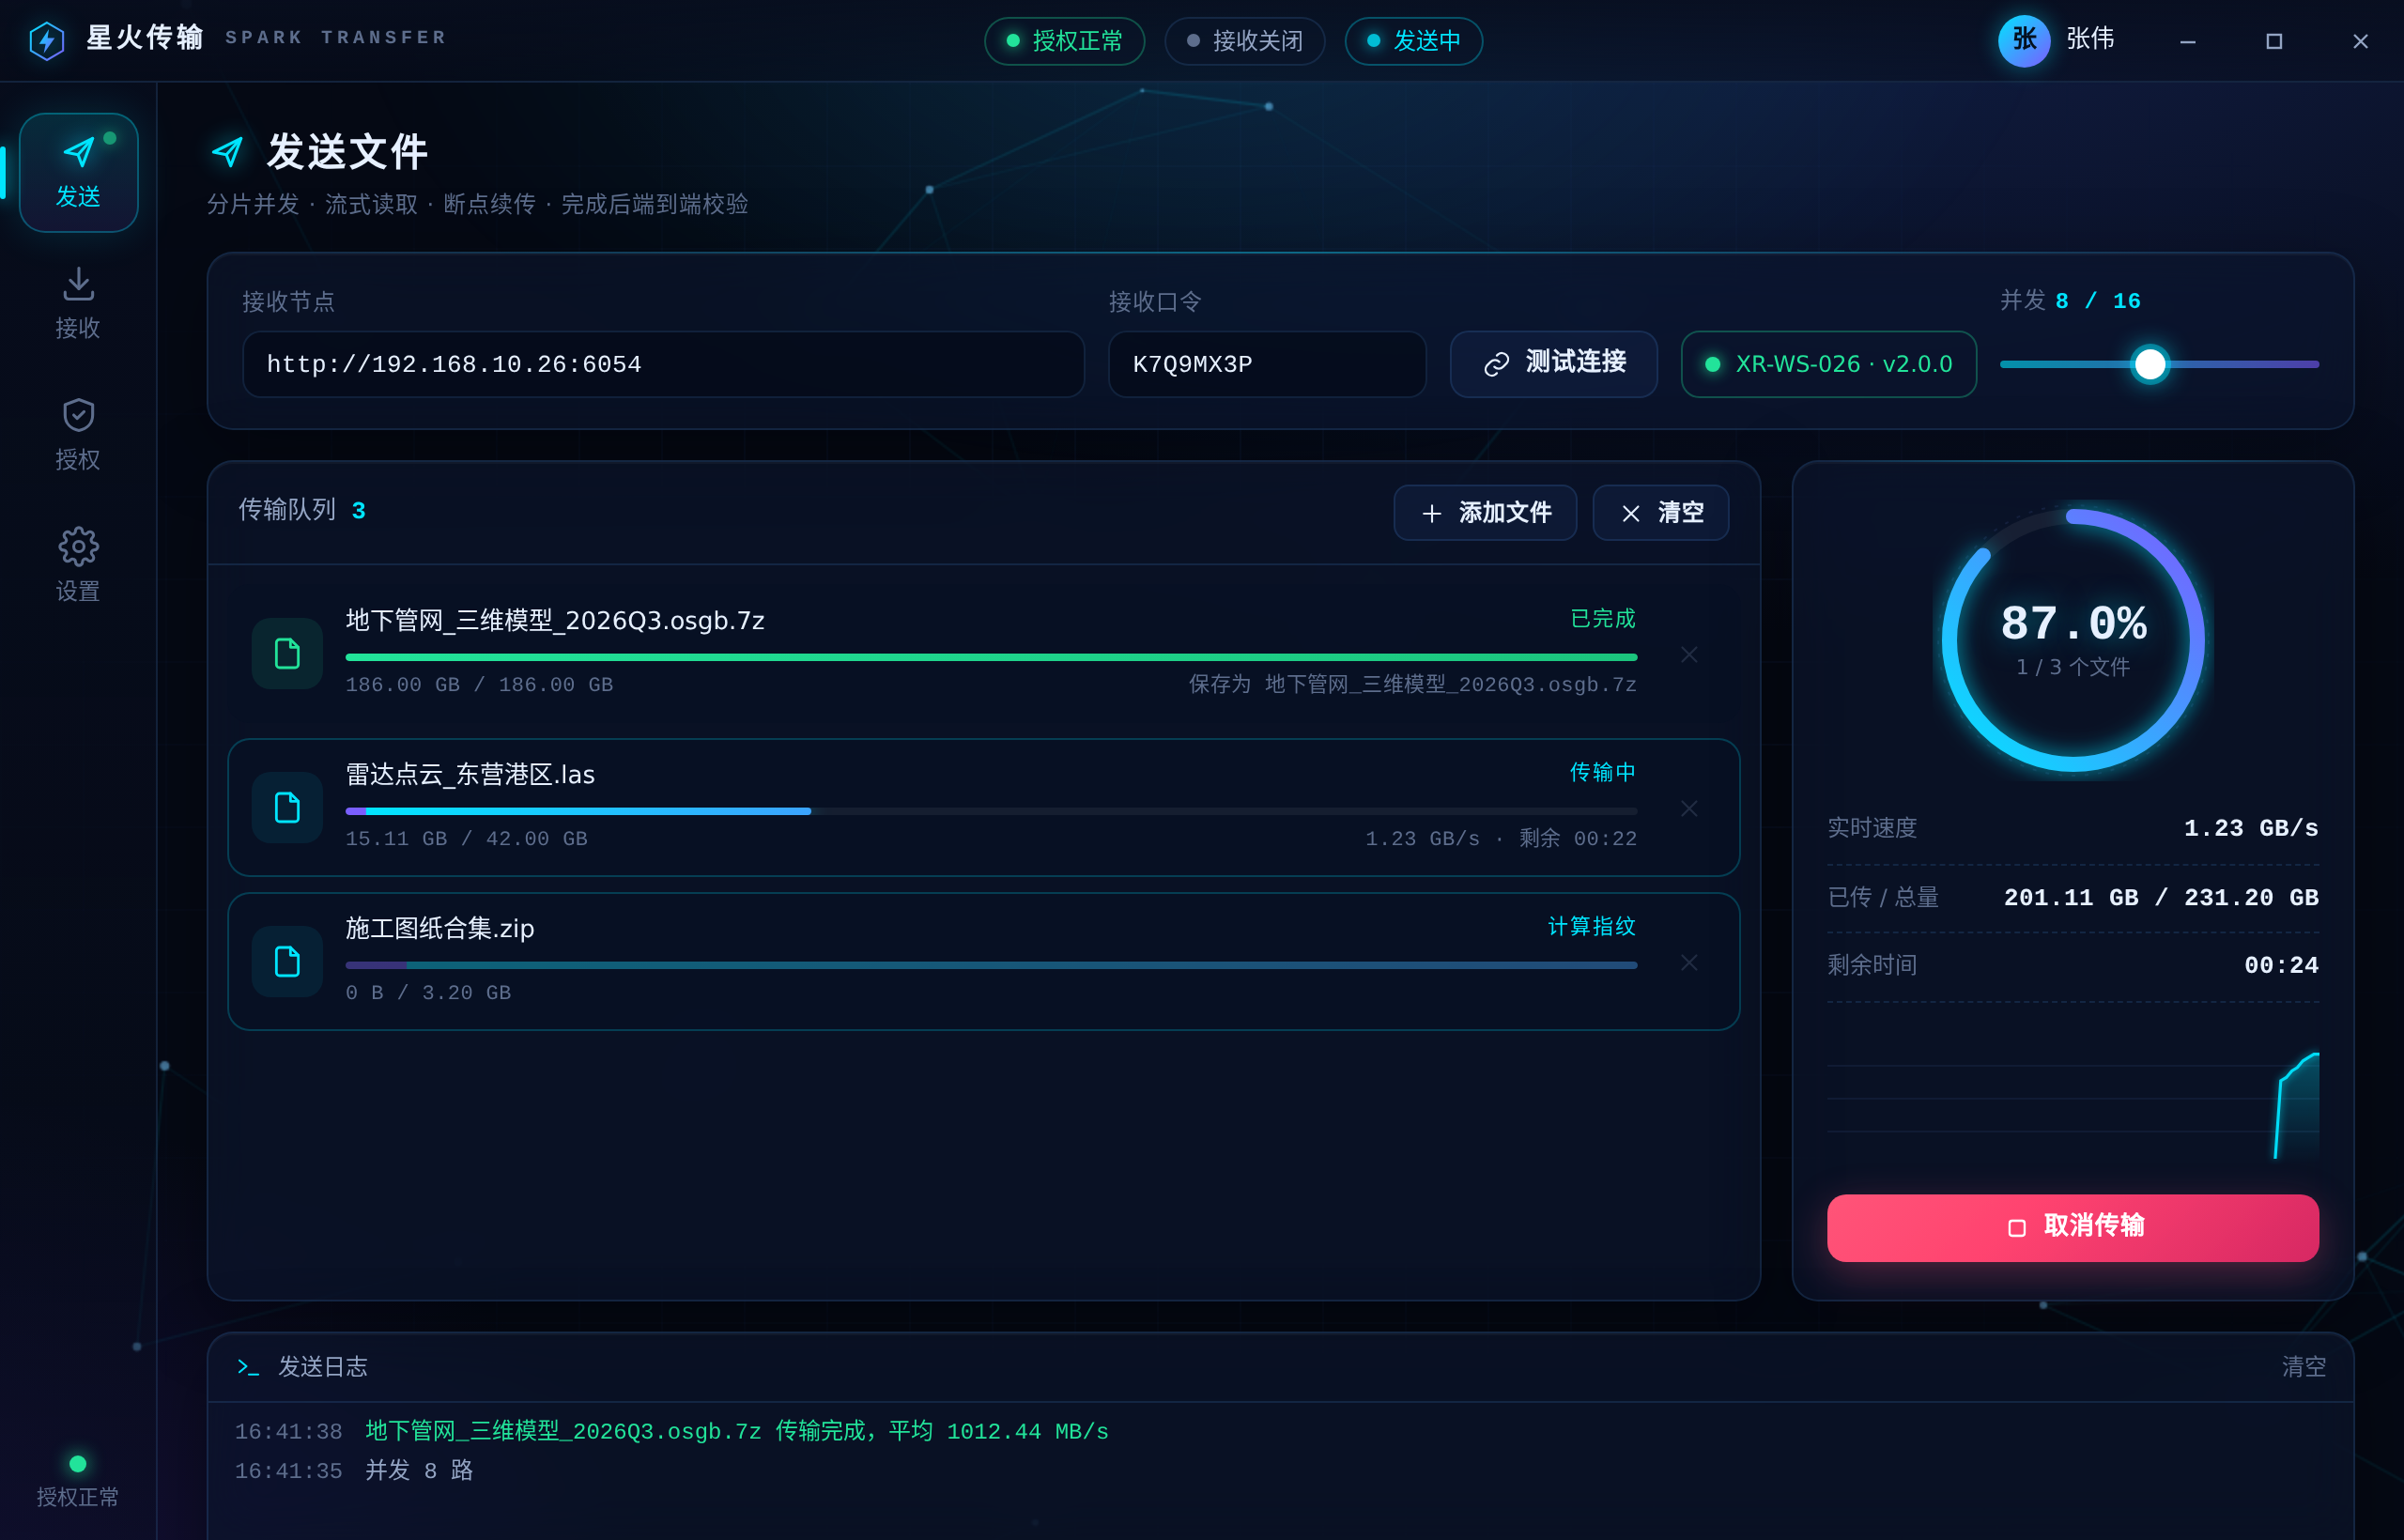
Task: Click the 并发 8 路 log line
Action: 353,1471
